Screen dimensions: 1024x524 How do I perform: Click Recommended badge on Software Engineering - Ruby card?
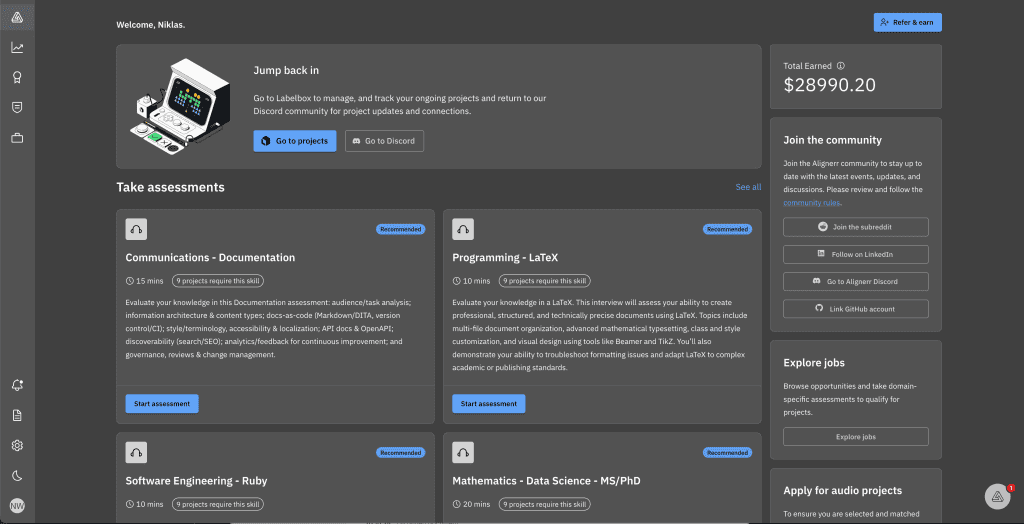click(x=400, y=452)
